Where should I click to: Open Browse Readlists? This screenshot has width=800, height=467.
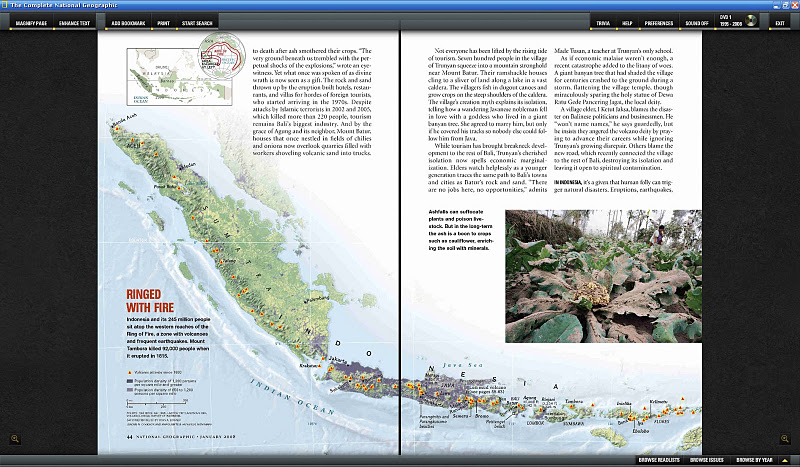point(658,460)
